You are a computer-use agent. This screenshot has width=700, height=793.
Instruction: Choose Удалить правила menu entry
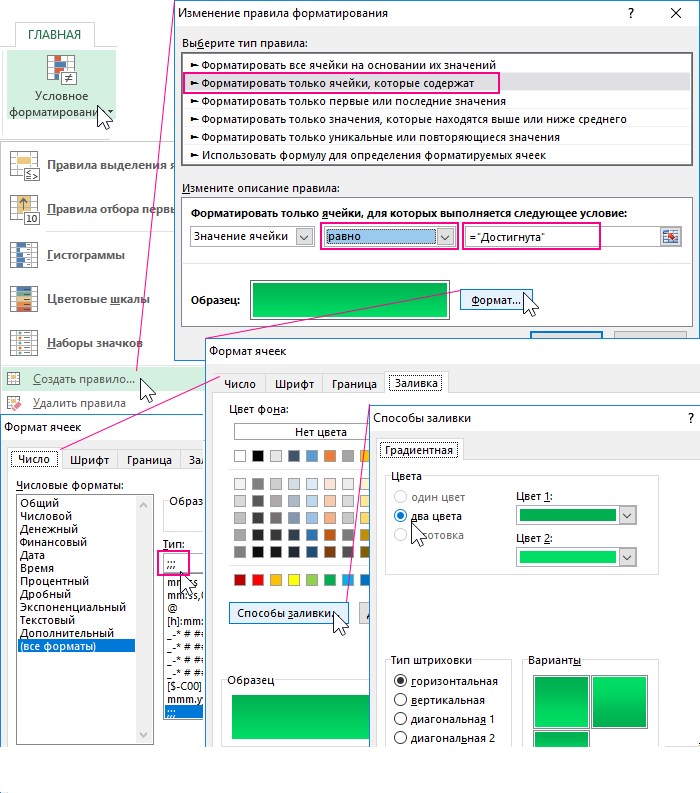[x=79, y=403]
